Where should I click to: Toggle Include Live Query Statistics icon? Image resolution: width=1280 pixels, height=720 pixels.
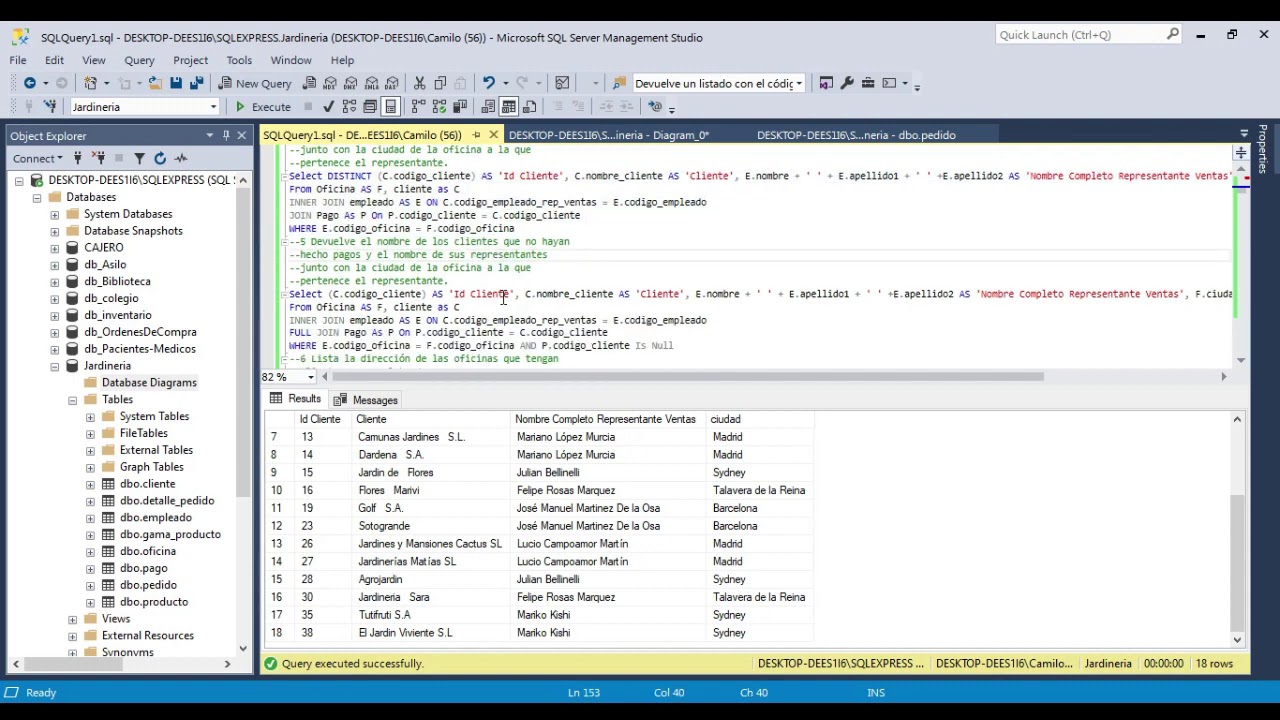pos(439,107)
